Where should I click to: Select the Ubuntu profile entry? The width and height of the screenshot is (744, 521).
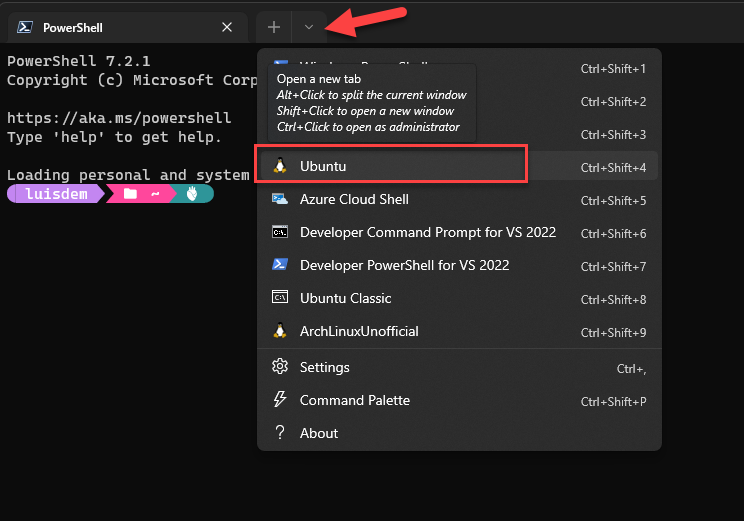tap(323, 166)
